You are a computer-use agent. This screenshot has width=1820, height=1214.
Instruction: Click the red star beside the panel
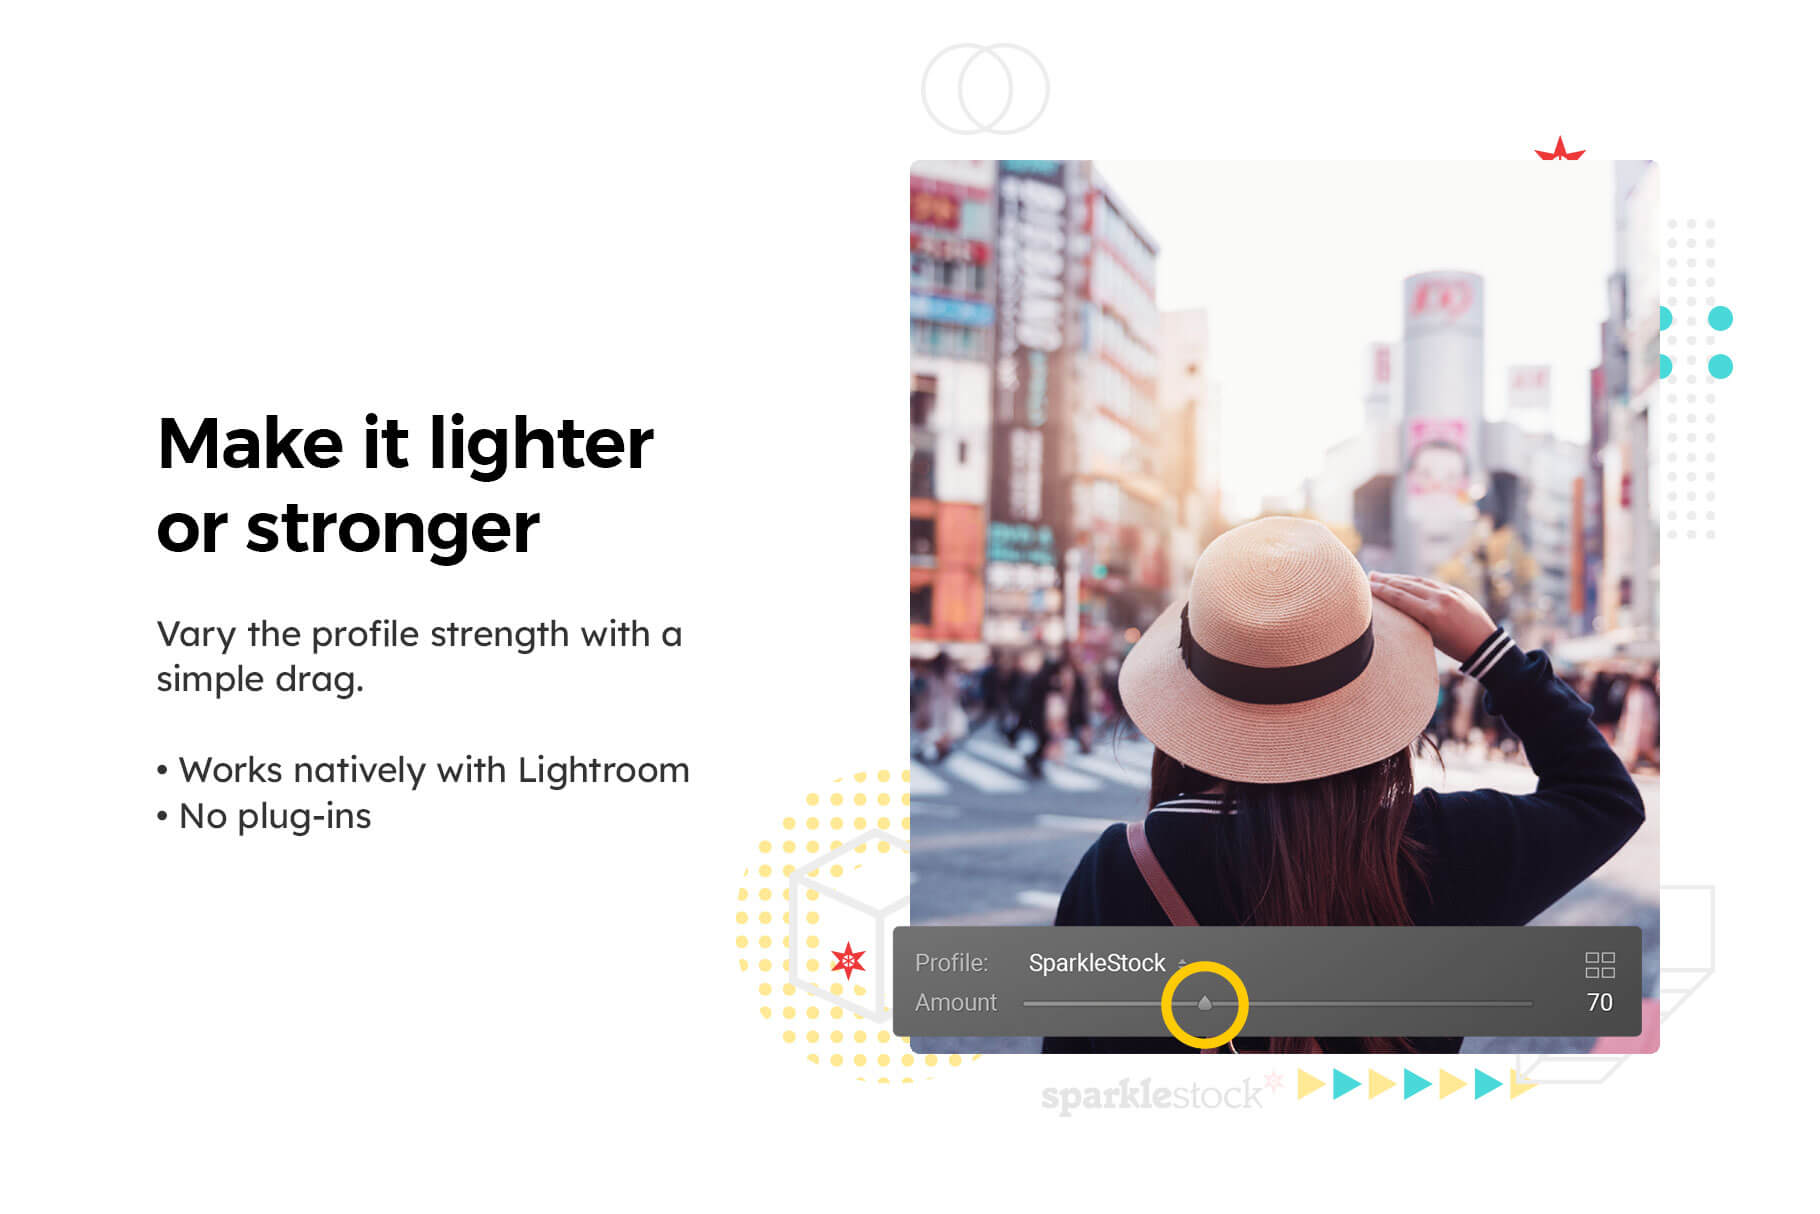tap(848, 961)
